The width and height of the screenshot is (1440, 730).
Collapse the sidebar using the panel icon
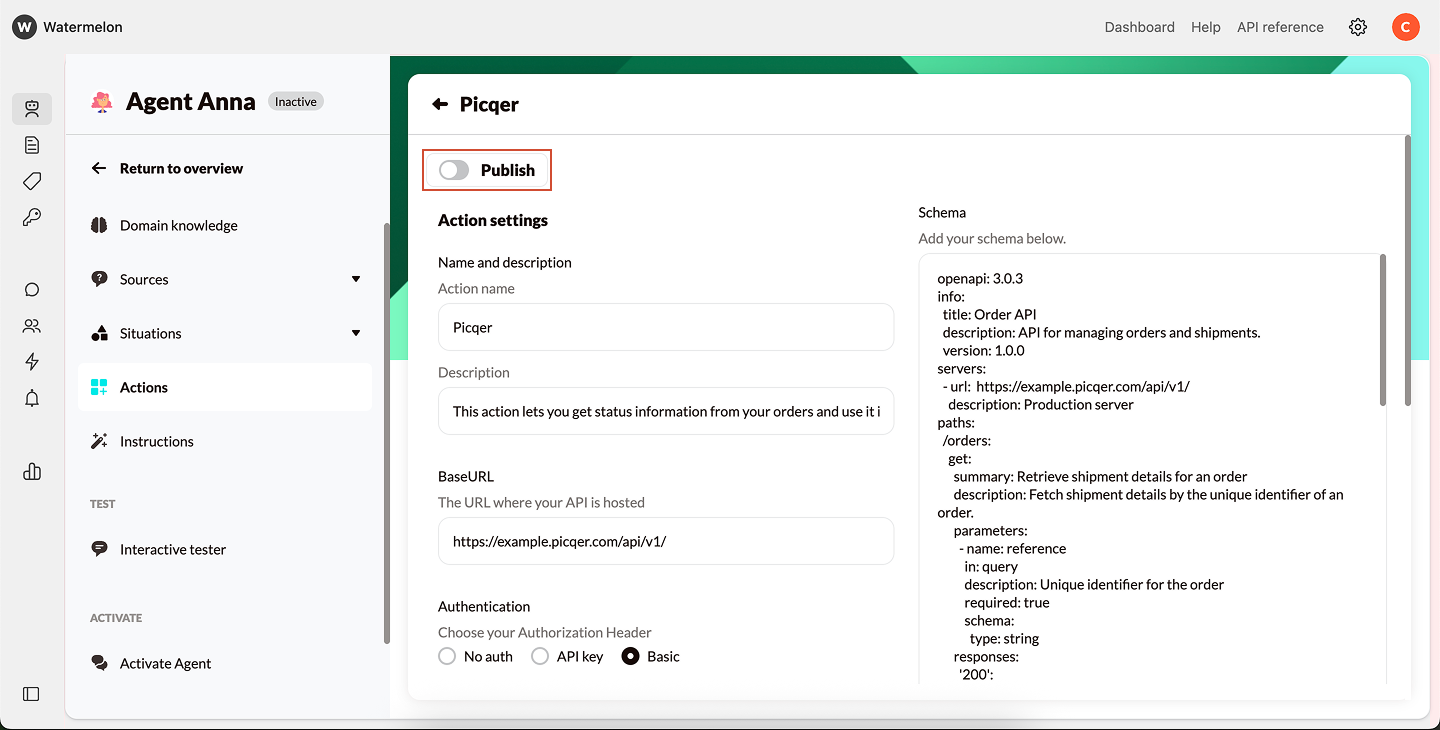click(30, 694)
